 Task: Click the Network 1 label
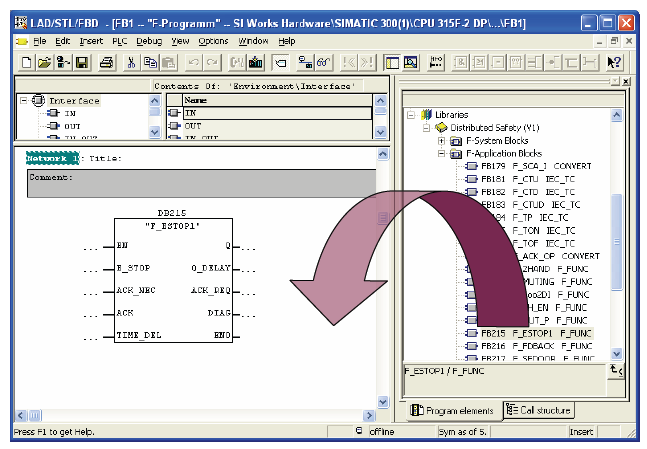[x=52, y=158]
